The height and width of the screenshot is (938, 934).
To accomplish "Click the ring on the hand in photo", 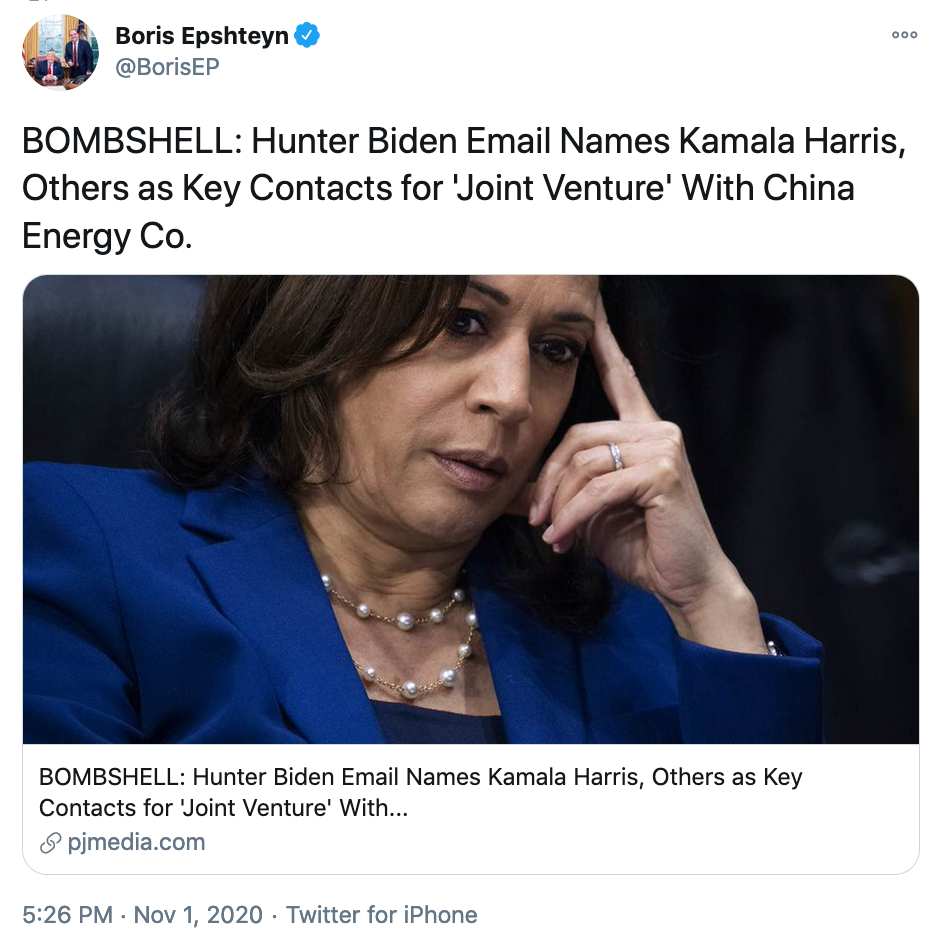I will [x=617, y=456].
